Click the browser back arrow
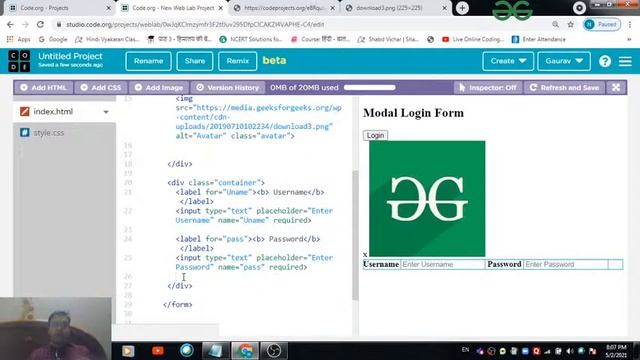This screenshot has height=360, width=640. pyautogui.click(x=10, y=24)
